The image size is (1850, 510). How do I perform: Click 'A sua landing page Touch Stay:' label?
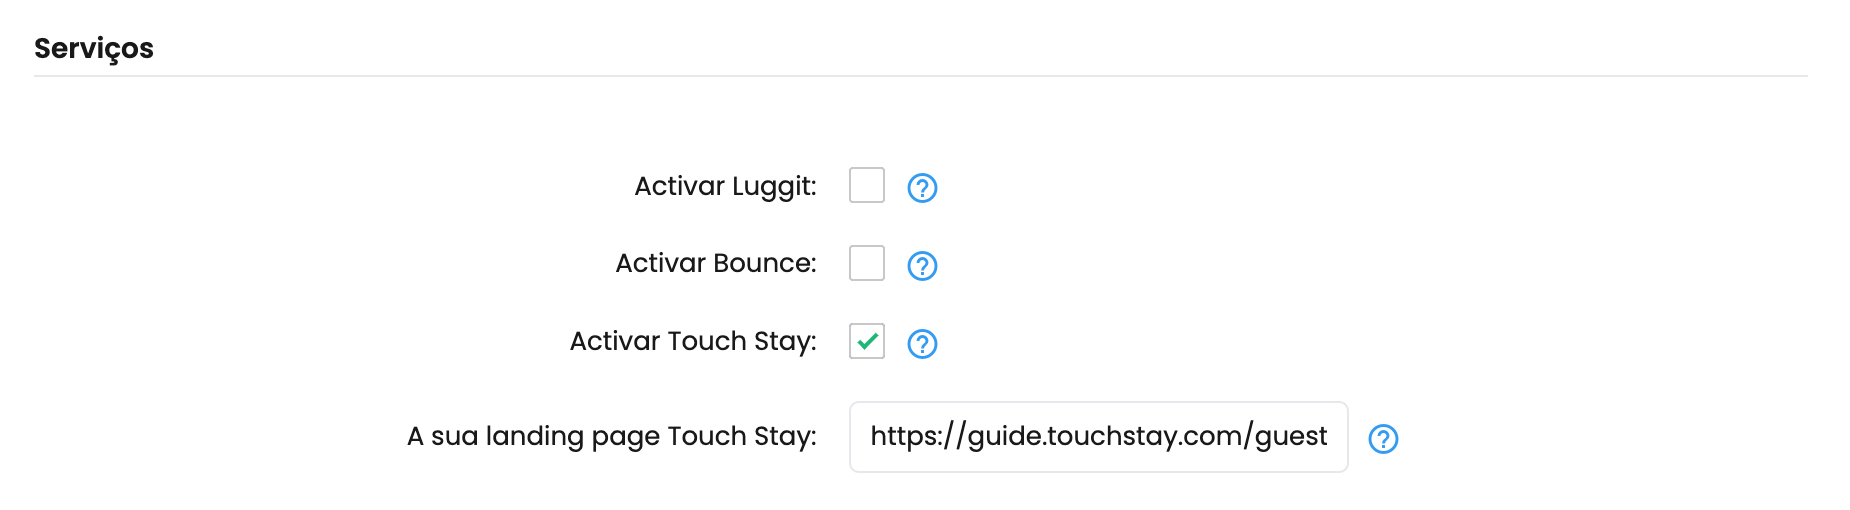click(x=612, y=437)
